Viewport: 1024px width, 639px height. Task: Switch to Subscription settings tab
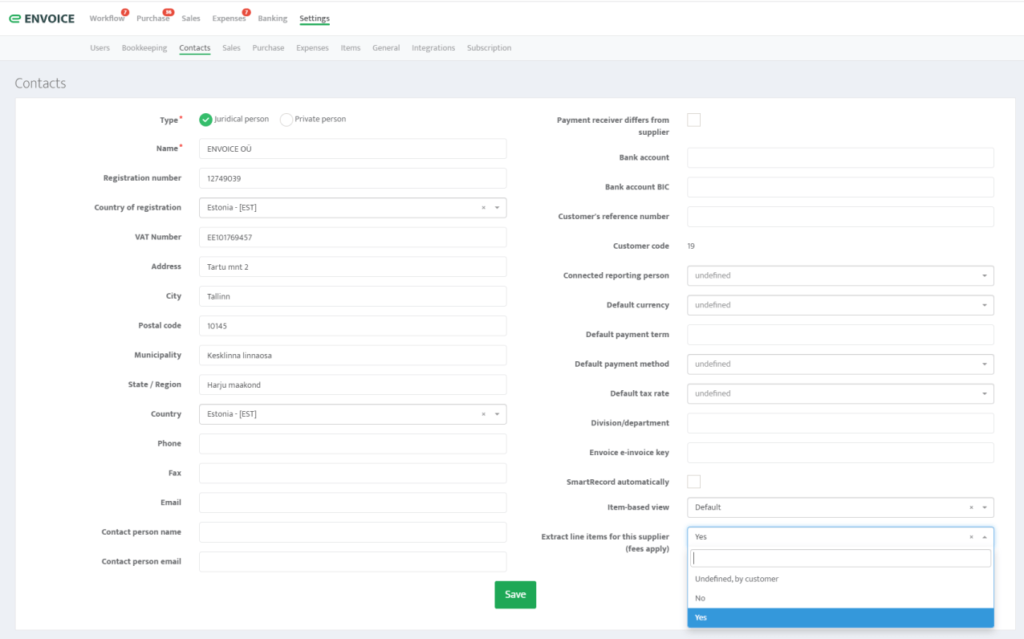click(x=489, y=48)
